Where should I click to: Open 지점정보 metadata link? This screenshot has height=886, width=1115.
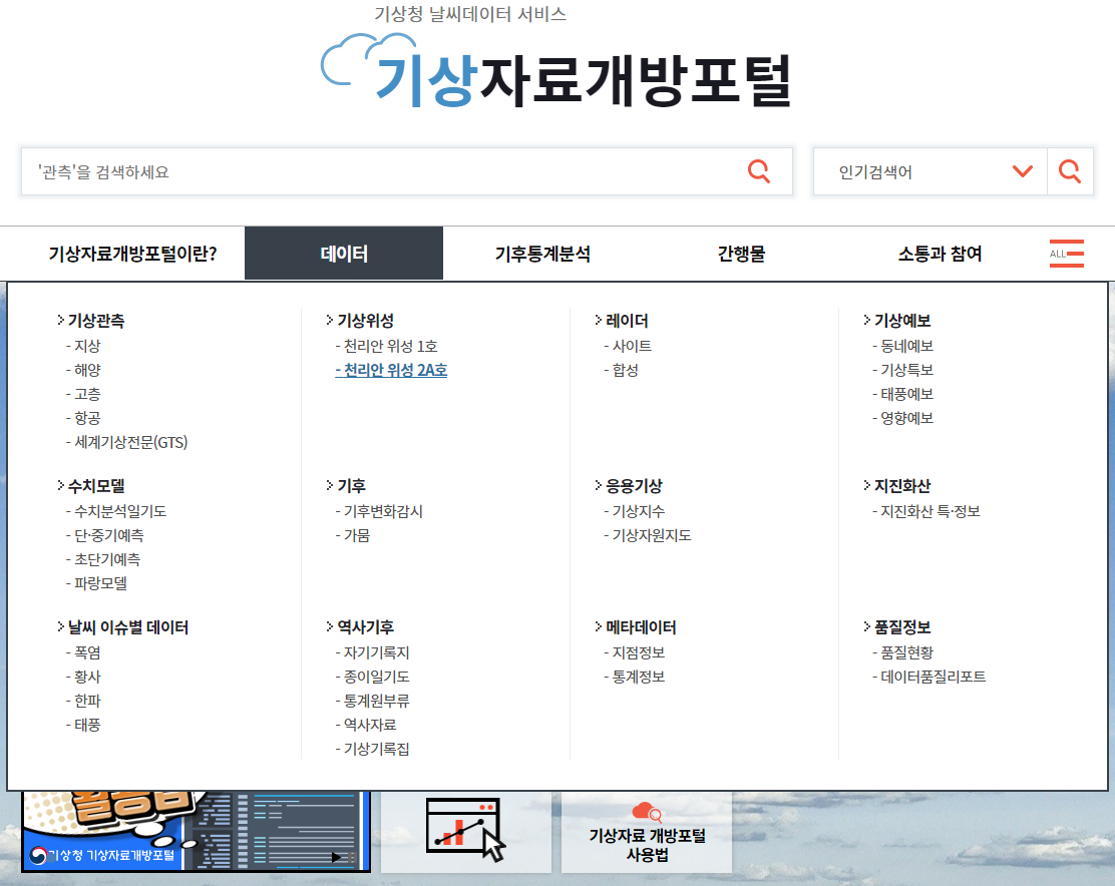[634, 653]
